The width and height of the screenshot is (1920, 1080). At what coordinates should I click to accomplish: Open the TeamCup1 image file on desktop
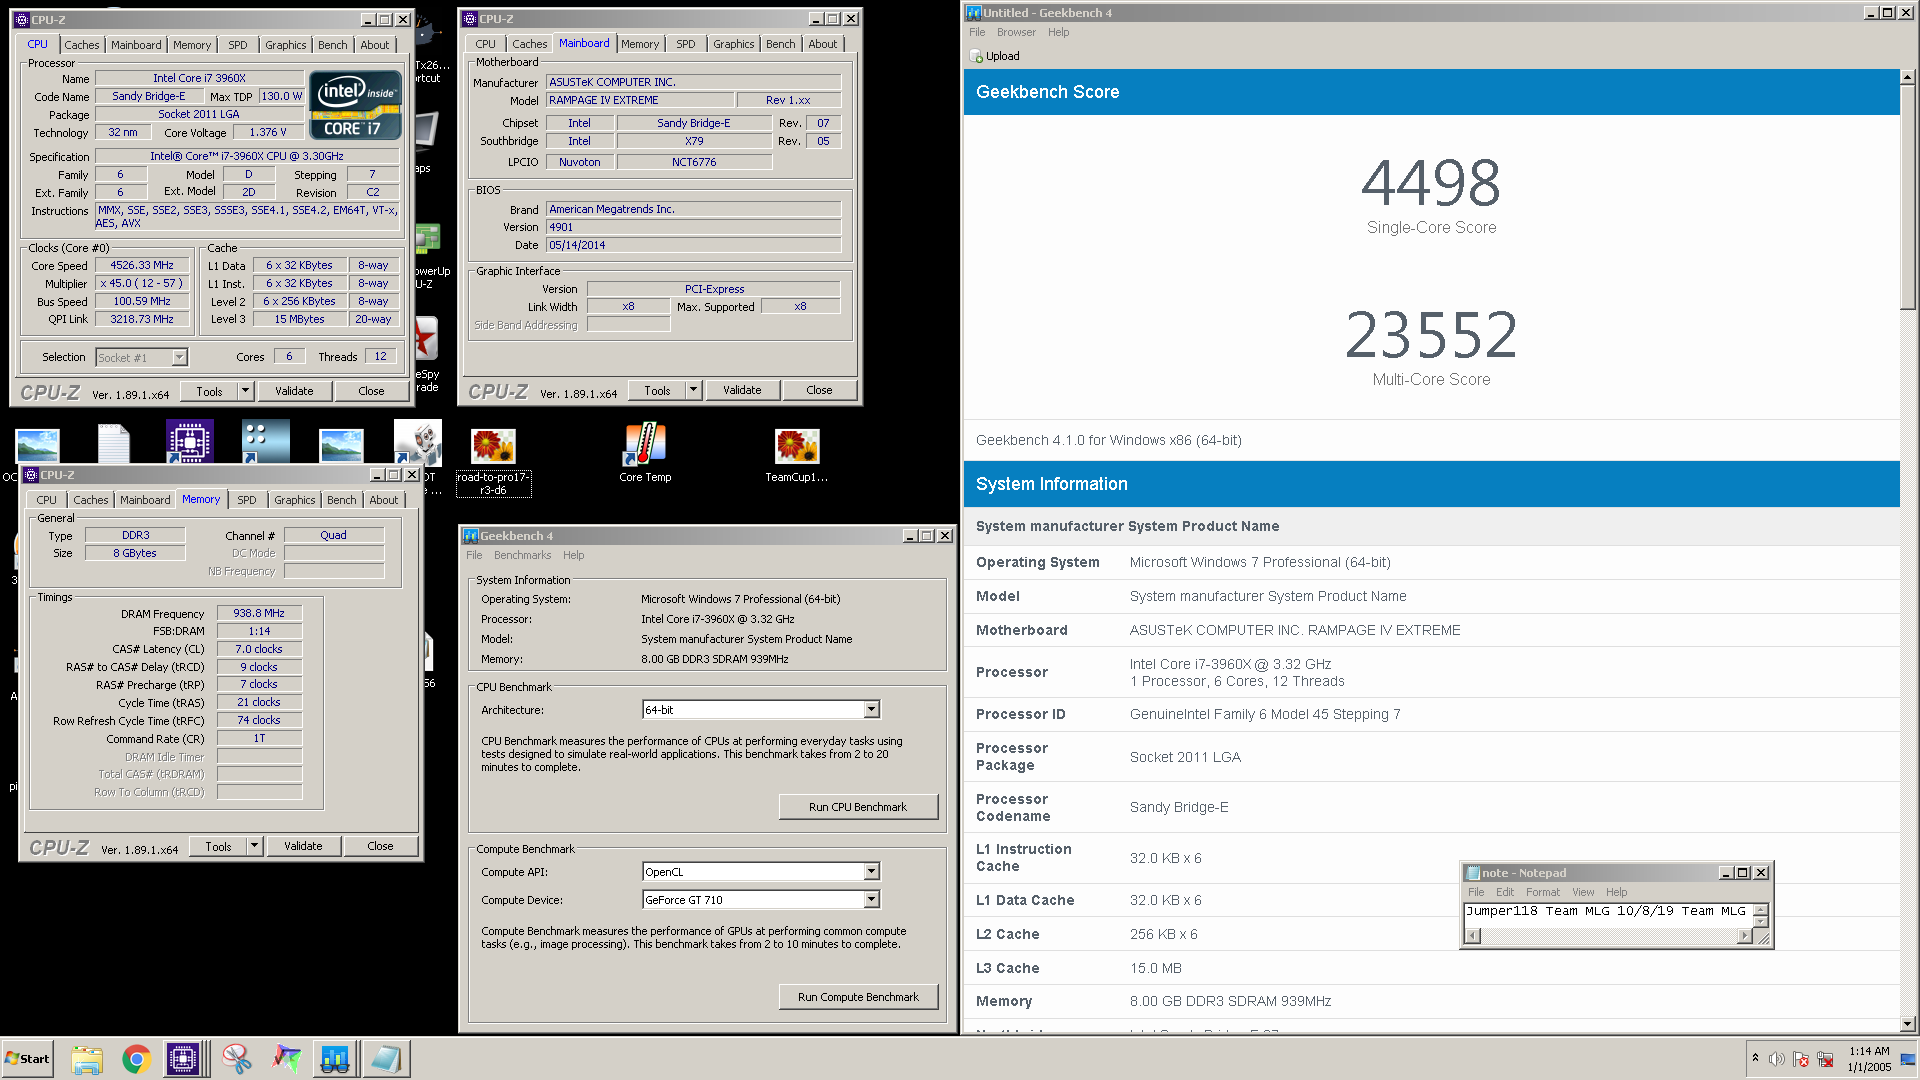797,446
